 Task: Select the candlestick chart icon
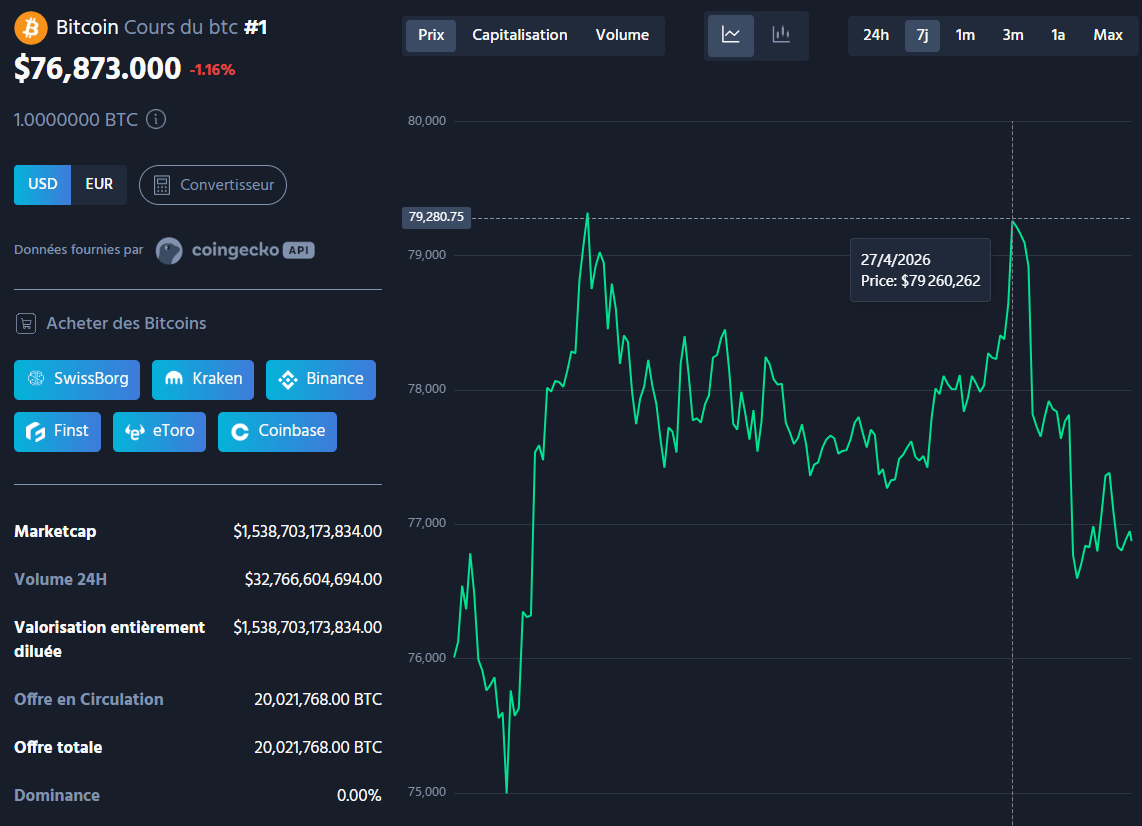pyautogui.click(x=781, y=36)
